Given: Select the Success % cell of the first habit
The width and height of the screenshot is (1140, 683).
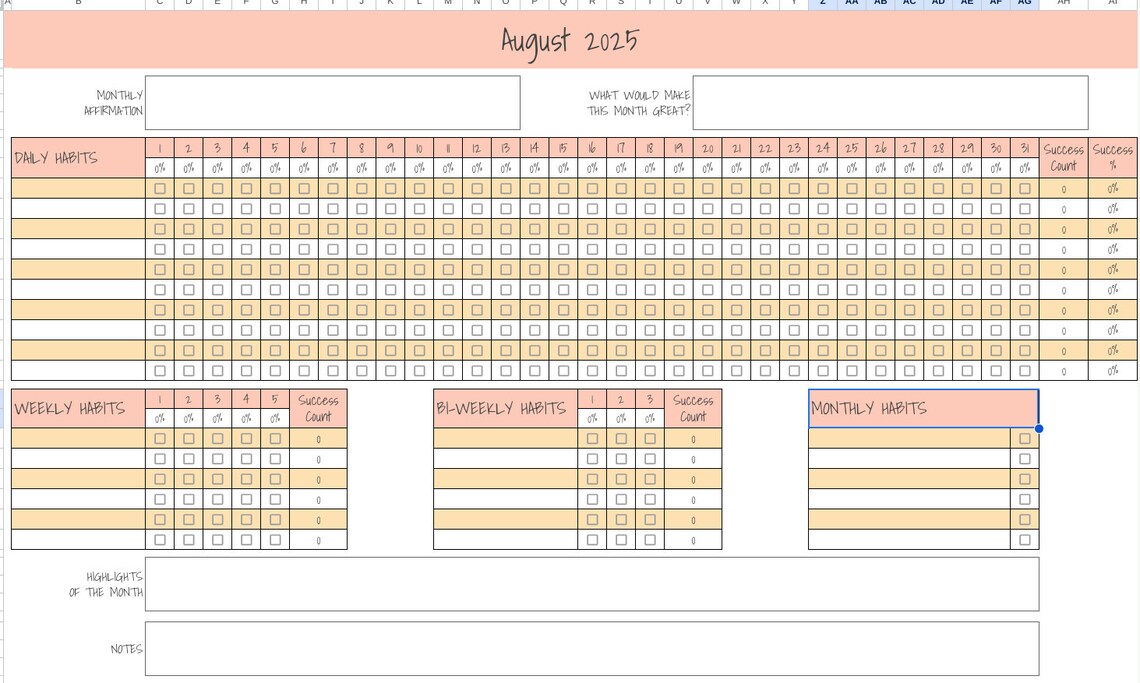Looking at the screenshot, I should coord(1112,188).
